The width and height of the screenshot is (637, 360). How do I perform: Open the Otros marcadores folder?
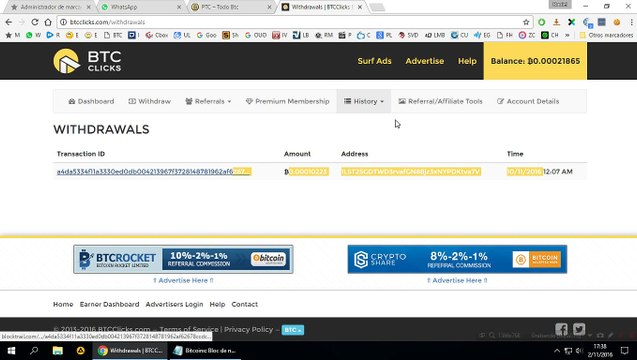(606, 35)
